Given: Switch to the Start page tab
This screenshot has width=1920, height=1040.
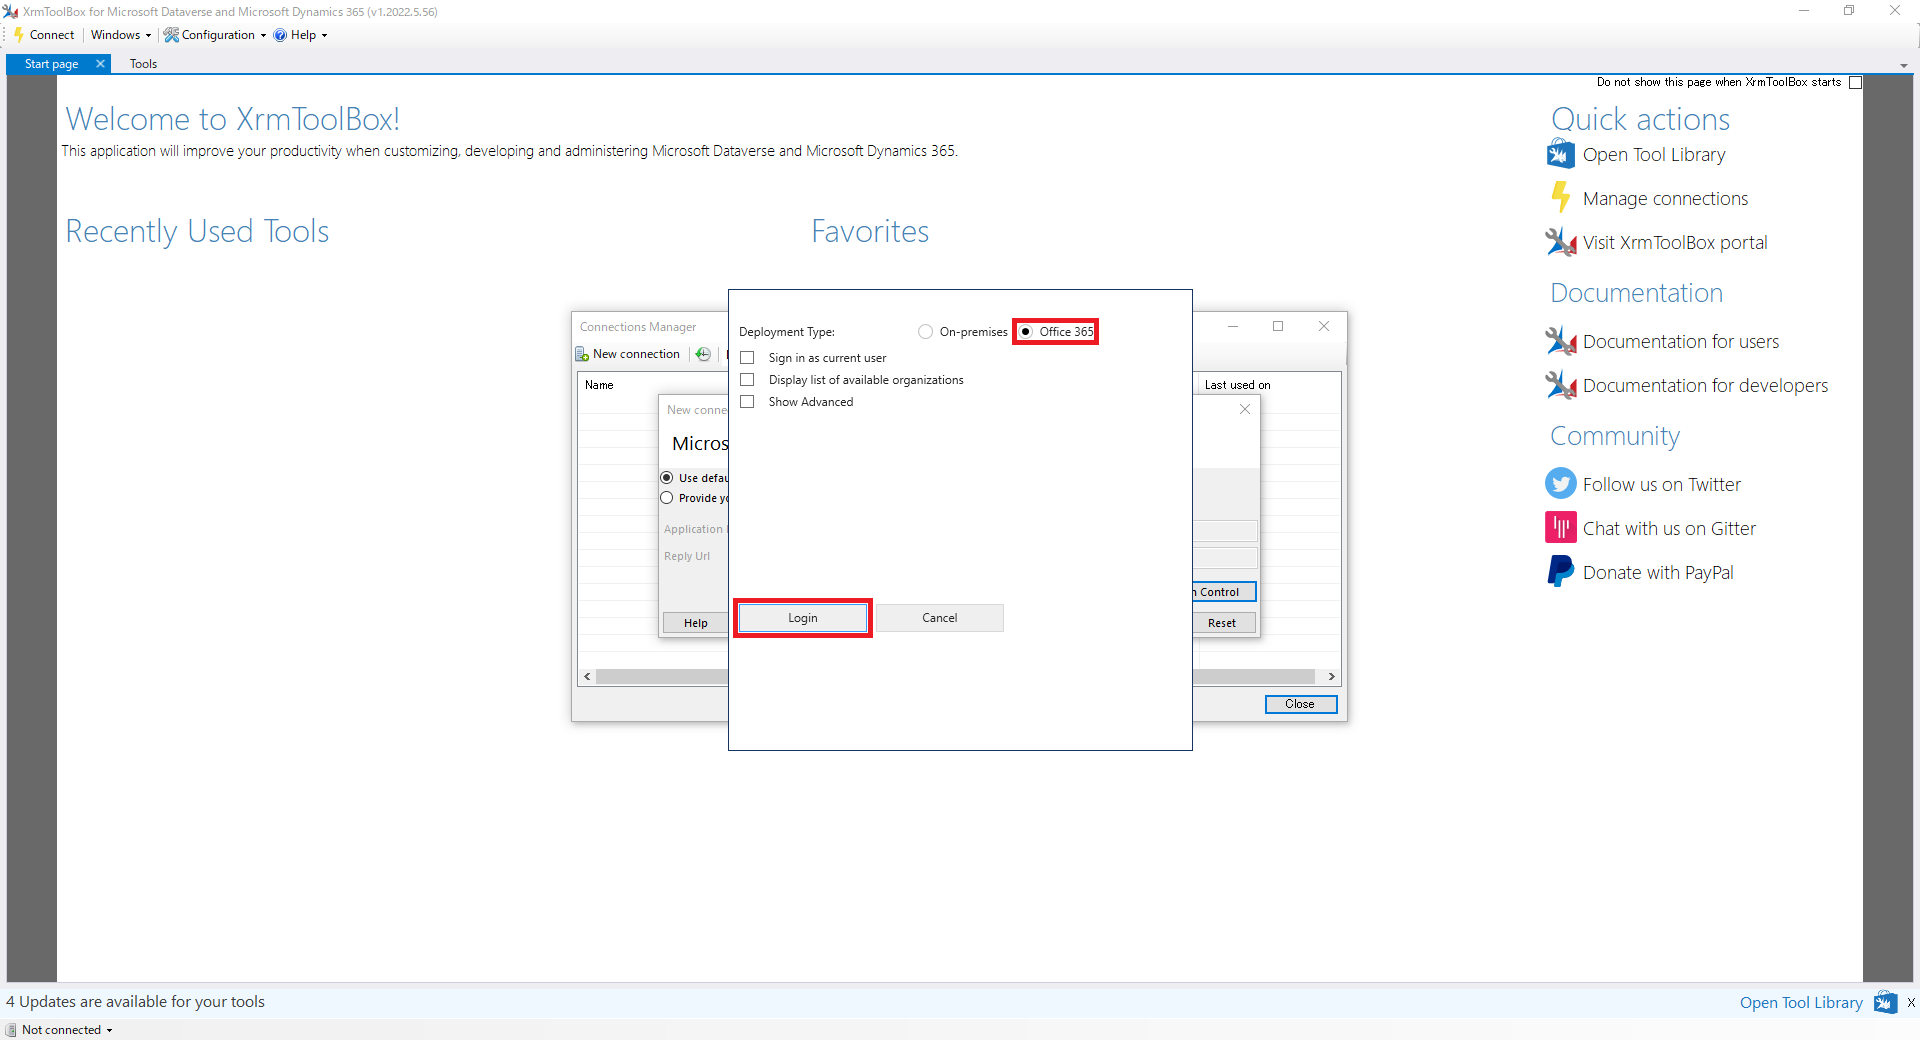Looking at the screenshot, I should point(51,64).
